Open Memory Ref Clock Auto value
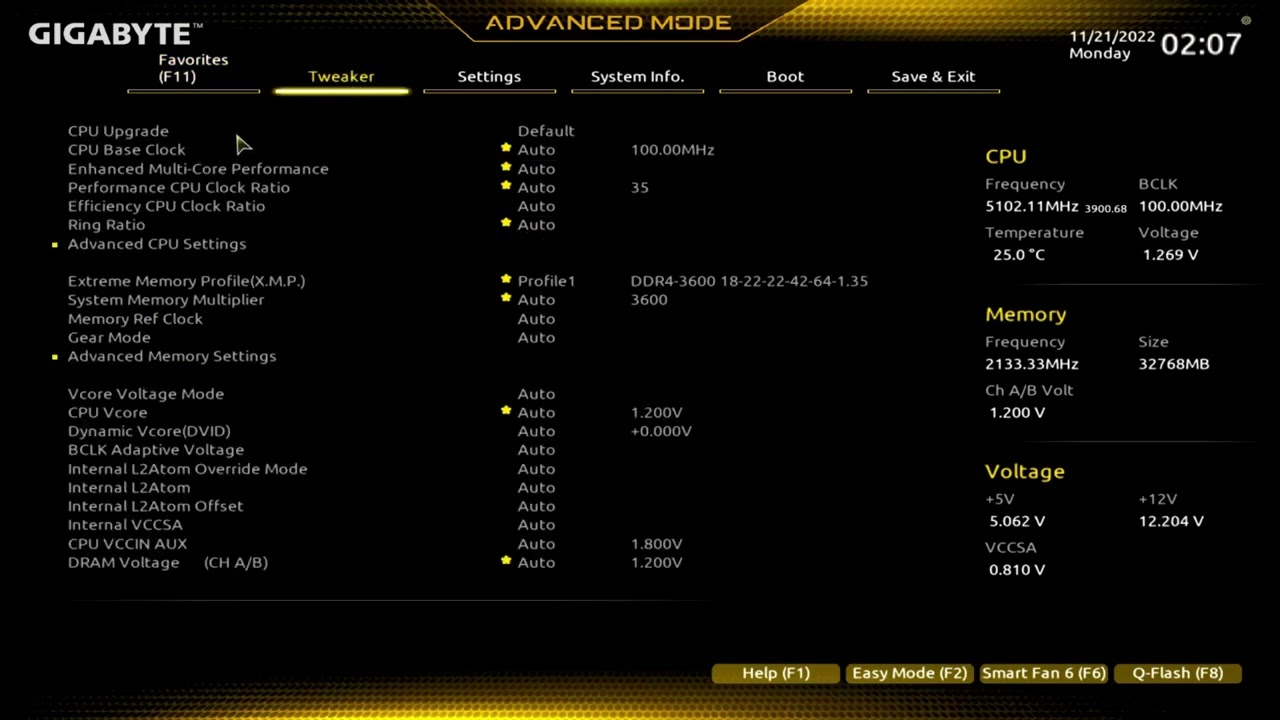 click(536, 319)
